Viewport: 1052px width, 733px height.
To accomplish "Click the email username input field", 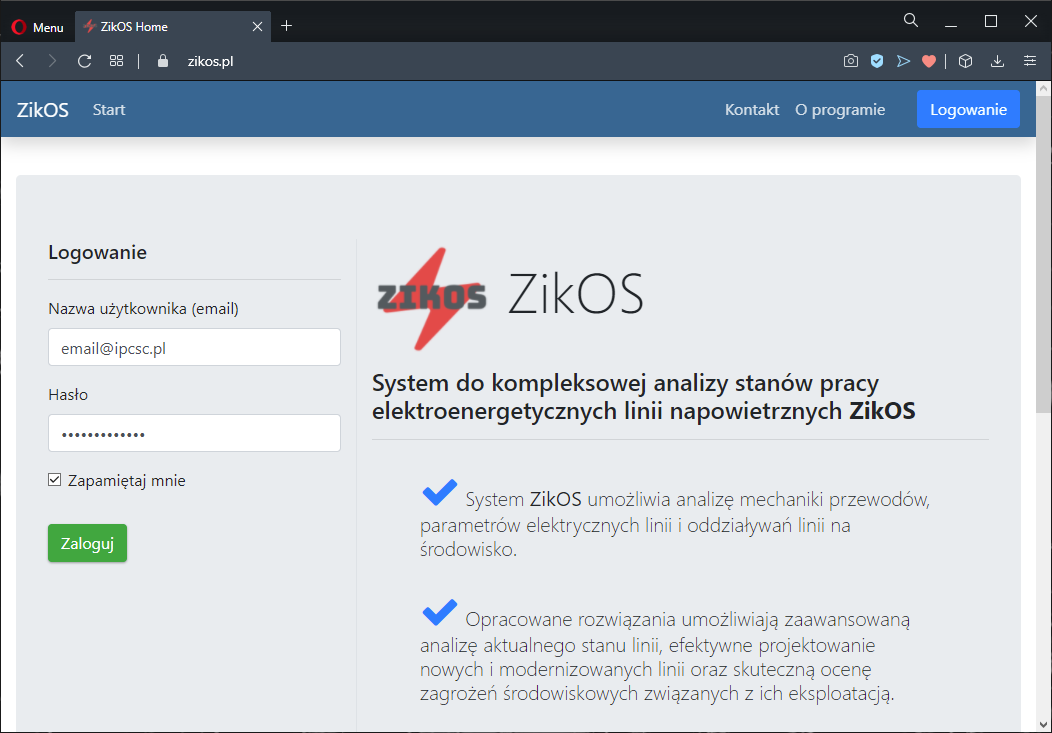I will pyautogui.click(x=194, y=348).
